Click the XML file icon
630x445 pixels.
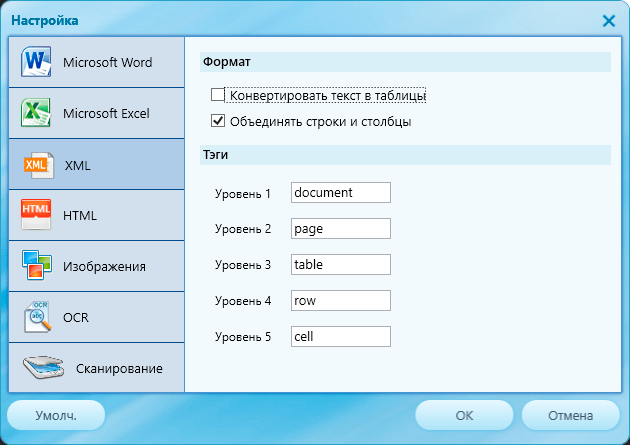(36, 164)
